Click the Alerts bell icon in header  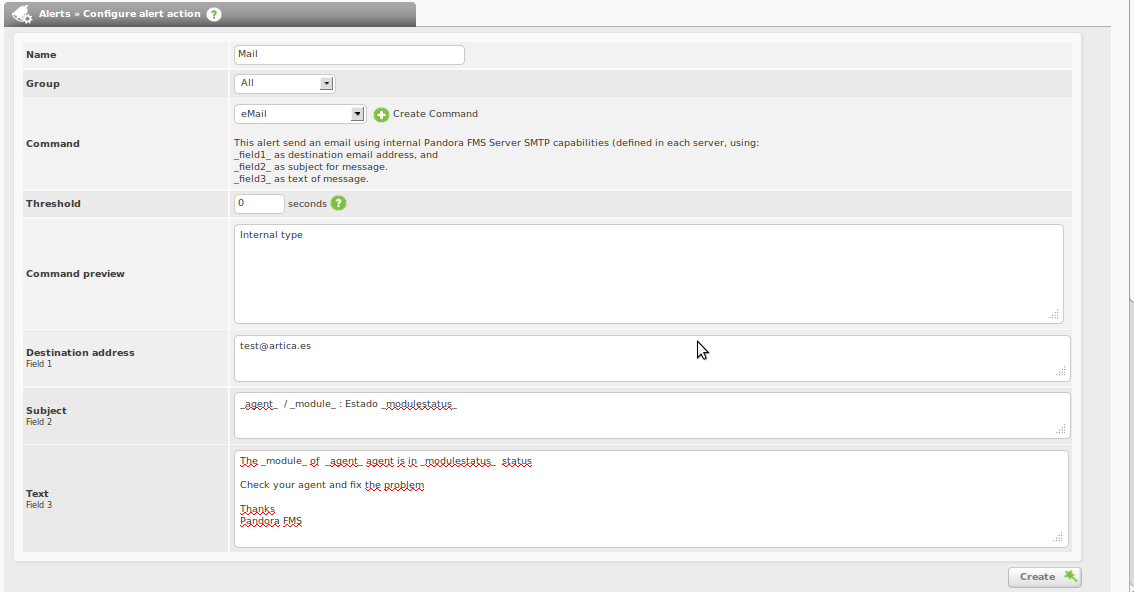(24, 15)
